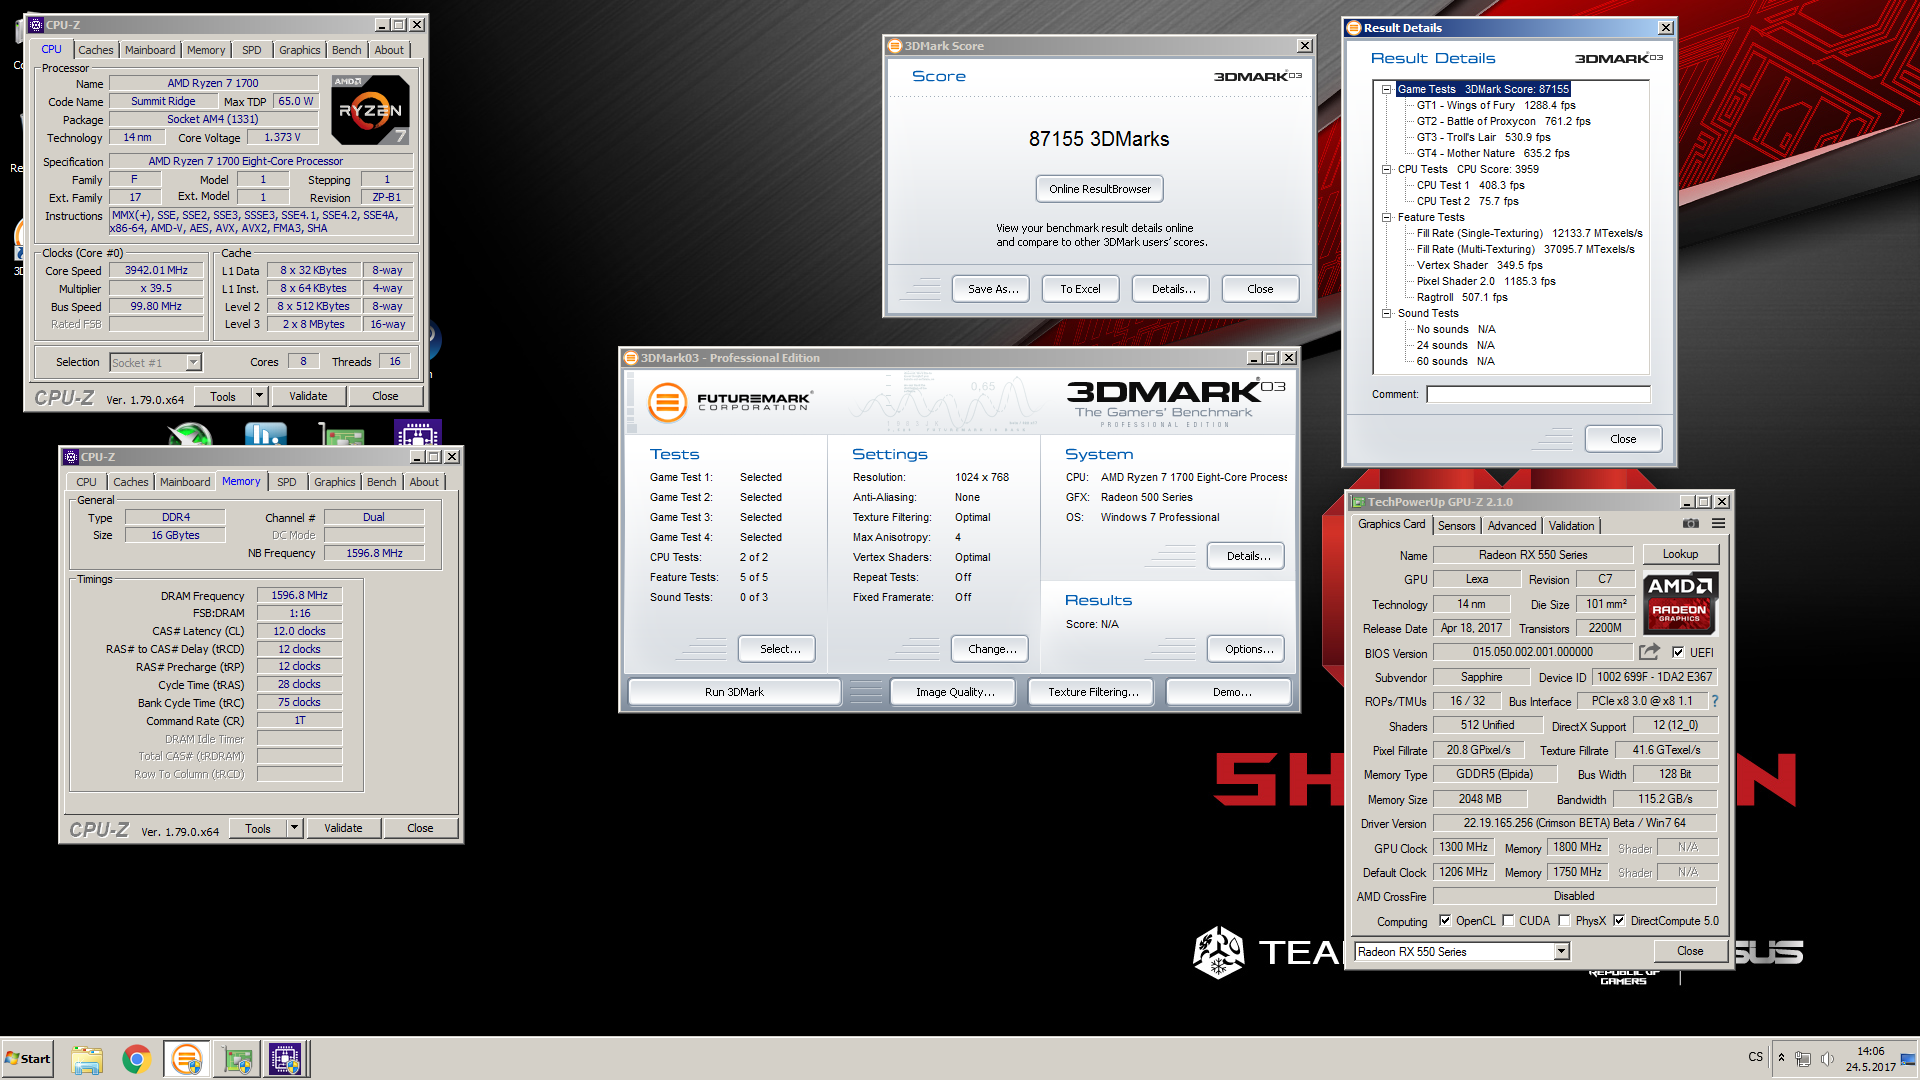Open the Bench tab in Memory CPU-Z window
1920x1080 pixels.
click(x=381, y=482)
